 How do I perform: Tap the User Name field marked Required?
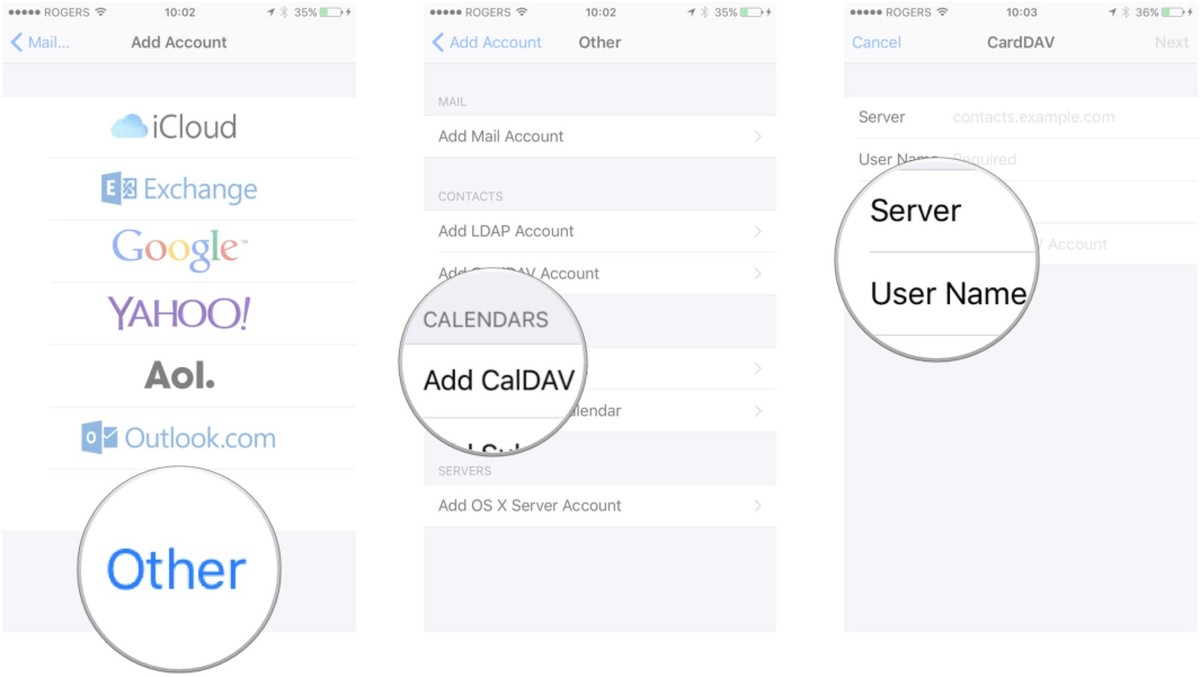1020,159
